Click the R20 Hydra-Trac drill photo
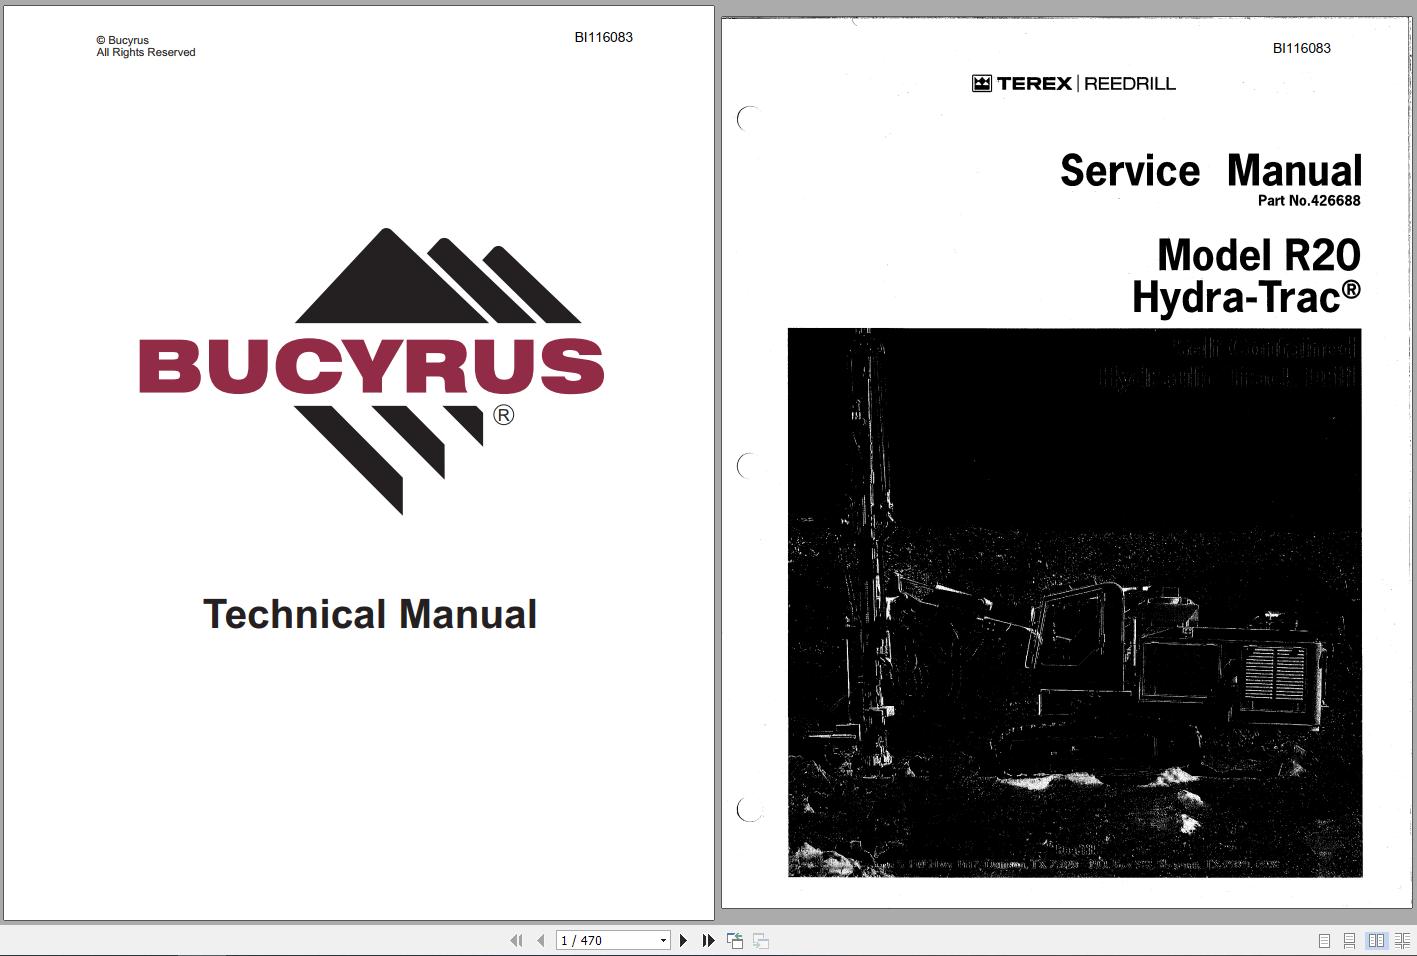Image resolution: width=1417 pixels, height=956 pixels. [x=1074, y=603]
